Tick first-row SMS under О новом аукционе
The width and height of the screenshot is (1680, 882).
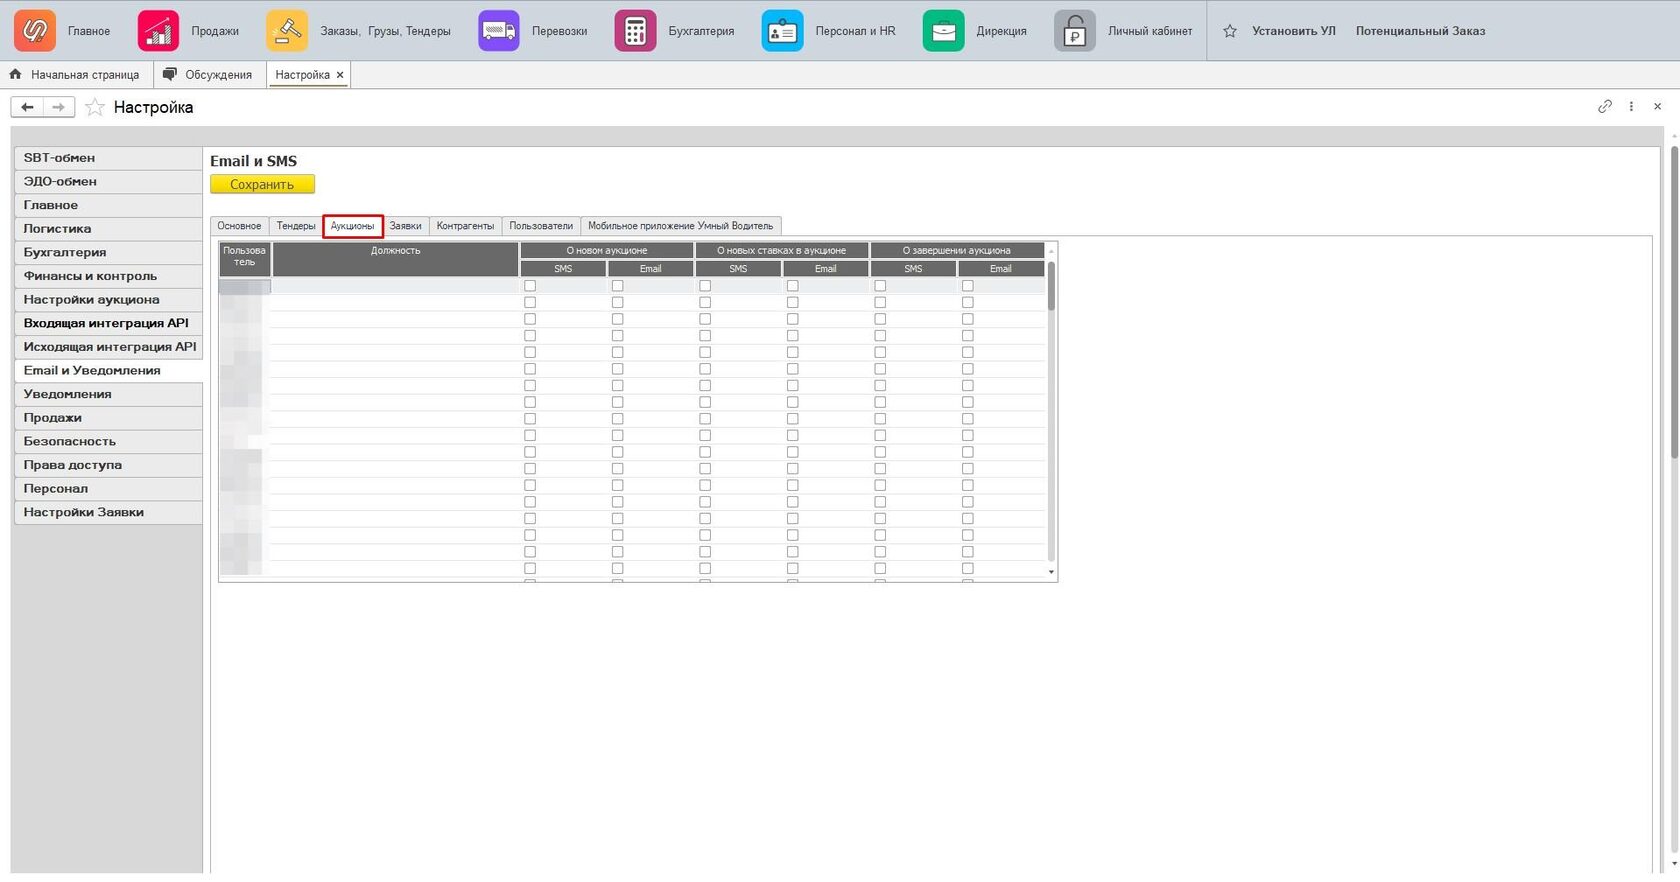(x=530, y=286)
